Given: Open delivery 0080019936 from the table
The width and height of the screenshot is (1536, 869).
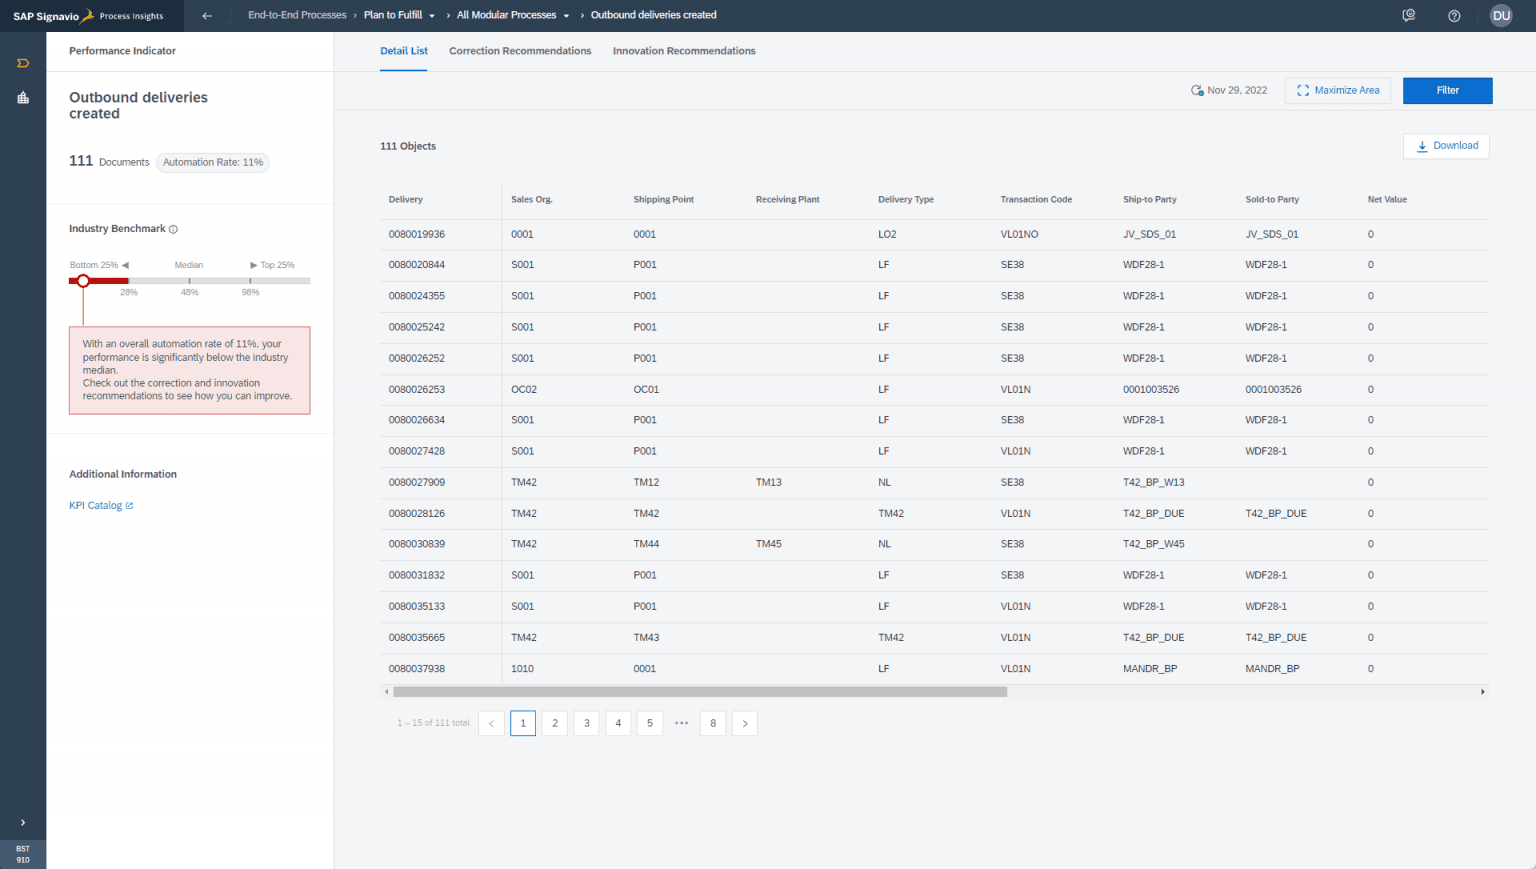Looking at the screenshot, I should pos(416,233).
